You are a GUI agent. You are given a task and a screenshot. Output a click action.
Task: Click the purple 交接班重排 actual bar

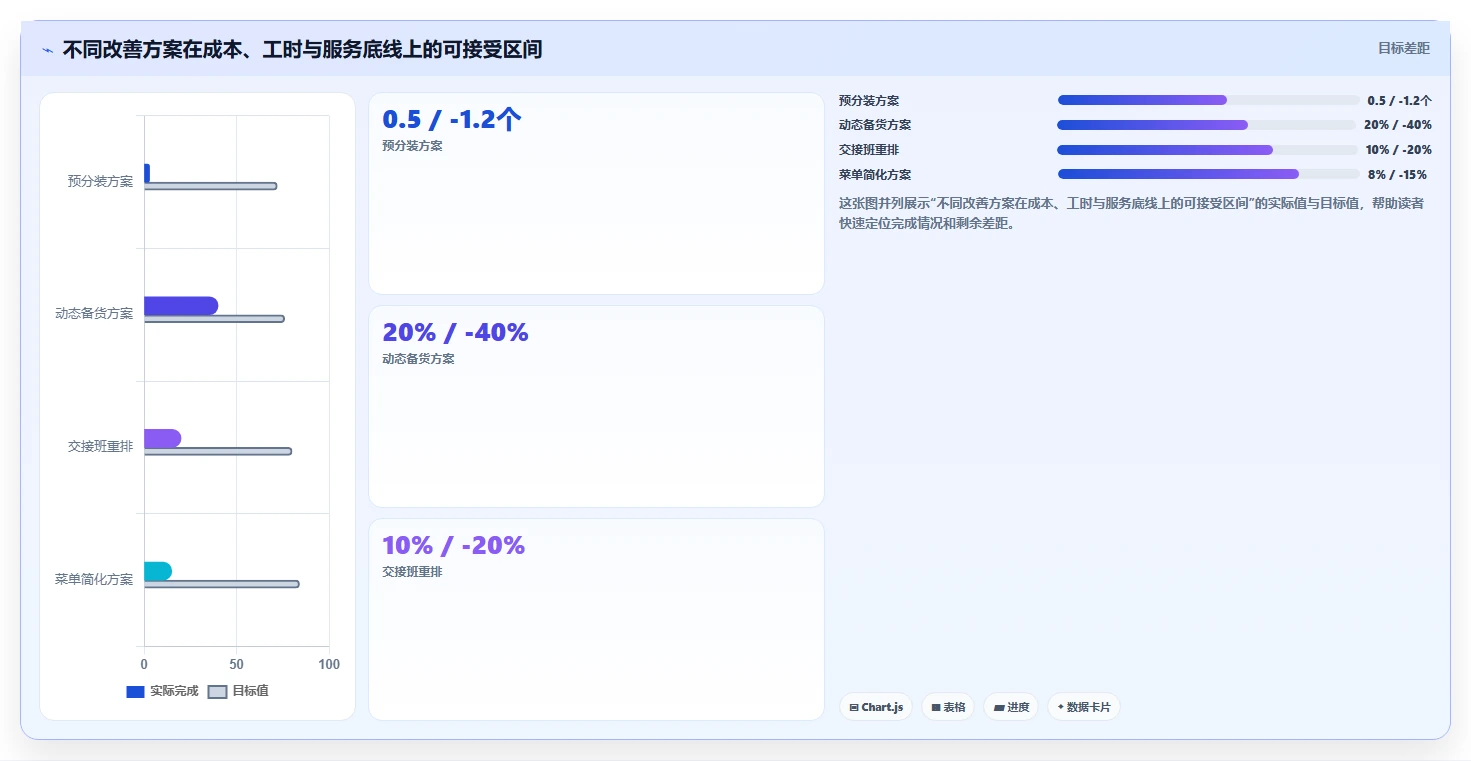[x=162, y=438]
